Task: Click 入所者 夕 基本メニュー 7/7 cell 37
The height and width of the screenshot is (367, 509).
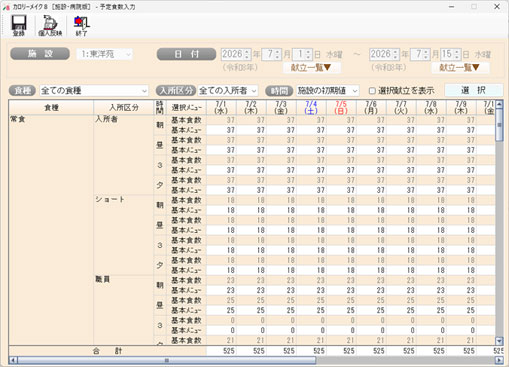Action: tap(401, 190)
